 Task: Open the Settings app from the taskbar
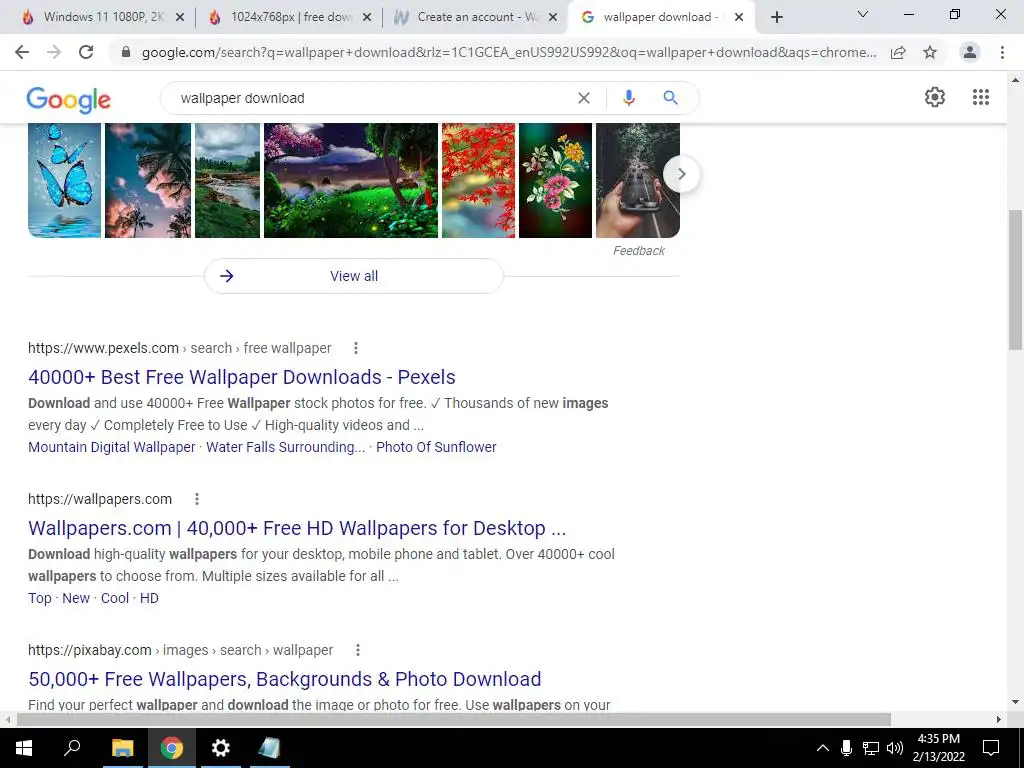coord(221,748)
